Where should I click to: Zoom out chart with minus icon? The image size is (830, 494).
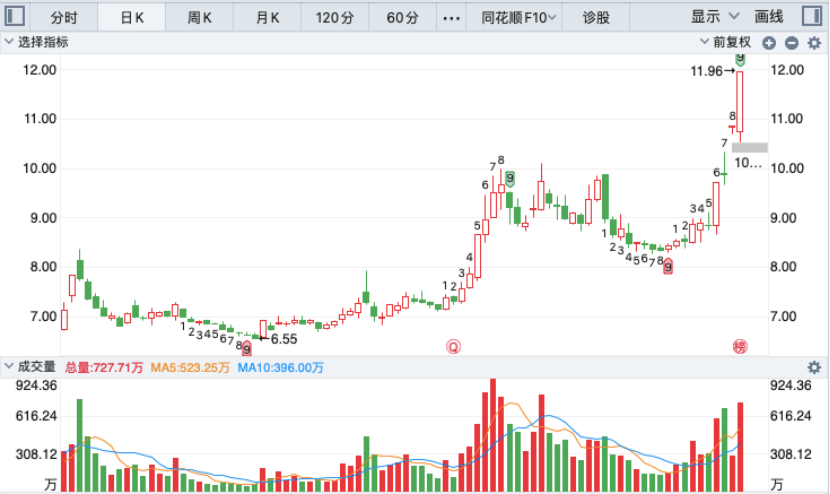(791, 43)
